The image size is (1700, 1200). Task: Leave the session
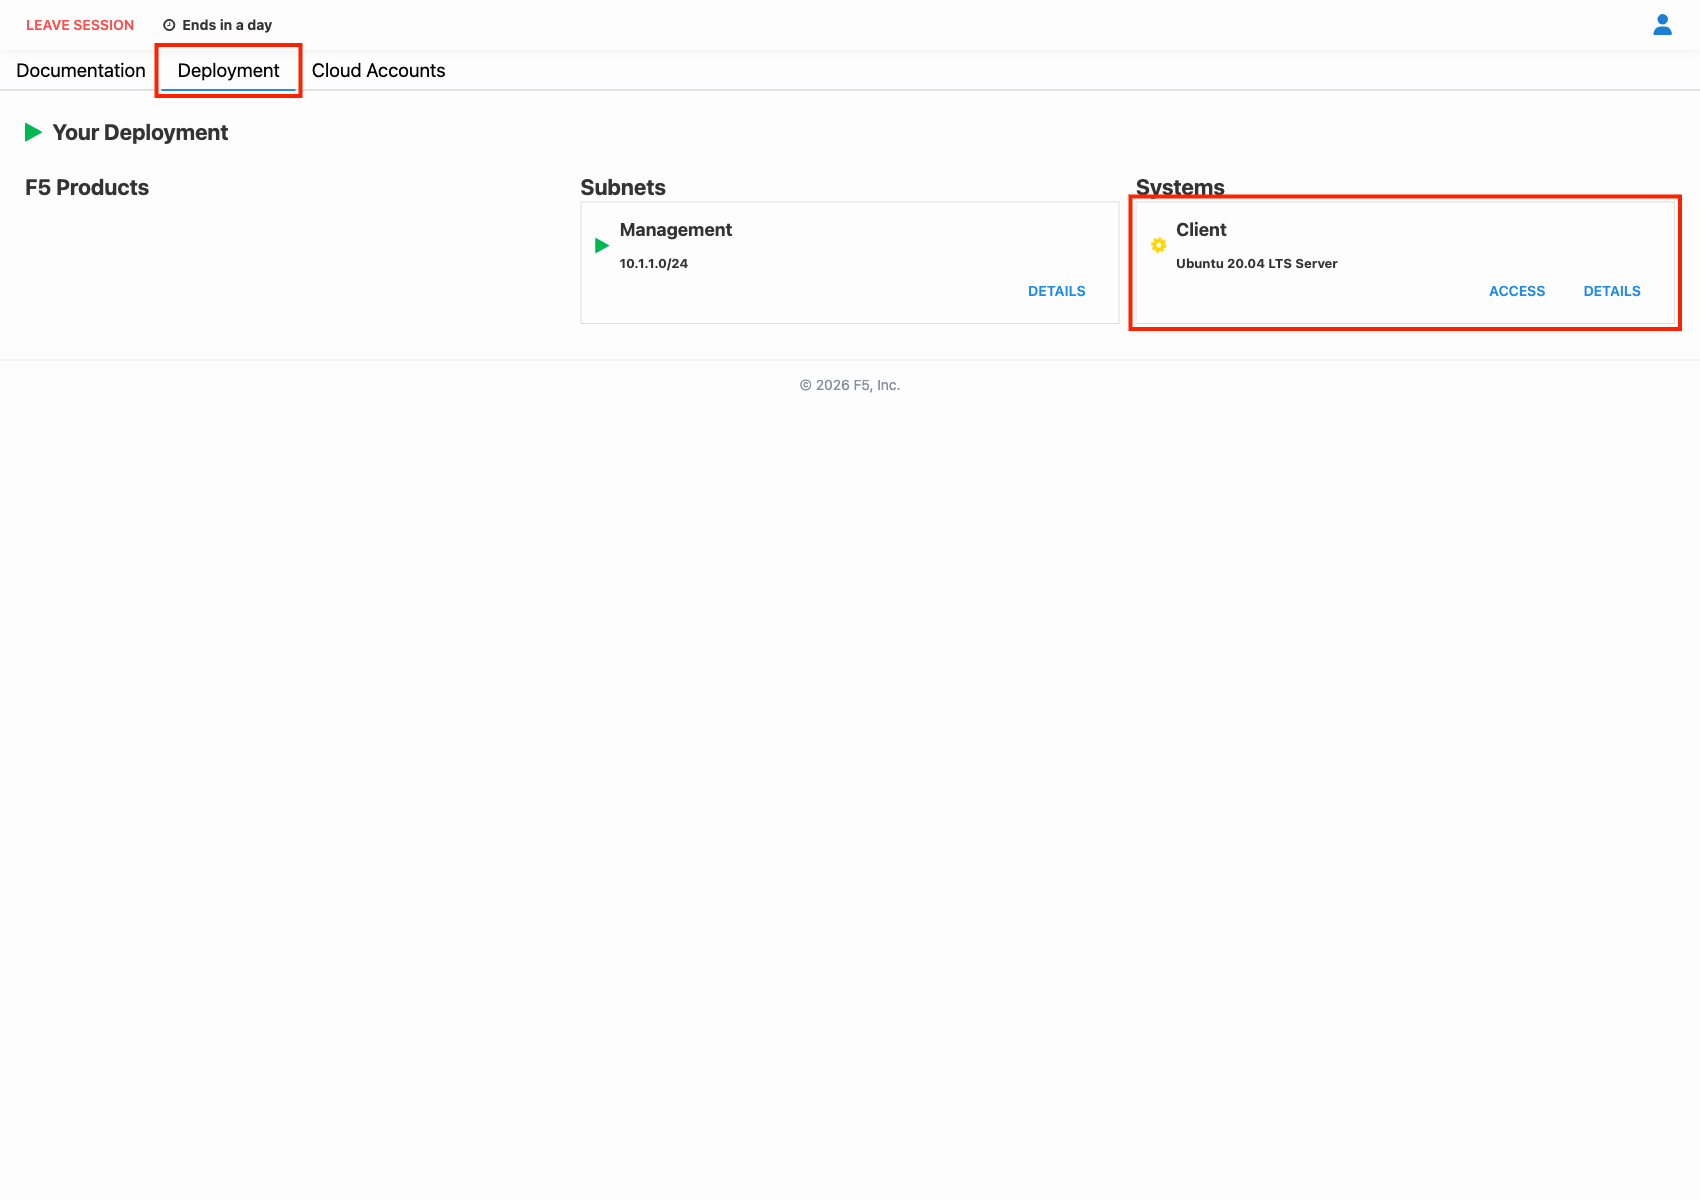point(80,25)
